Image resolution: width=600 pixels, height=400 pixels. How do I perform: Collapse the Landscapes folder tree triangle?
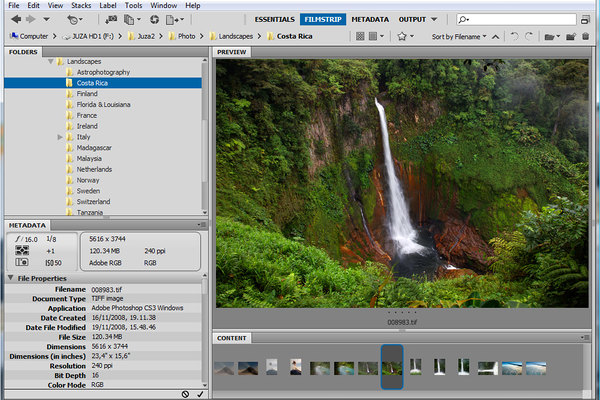click(51, 61)
